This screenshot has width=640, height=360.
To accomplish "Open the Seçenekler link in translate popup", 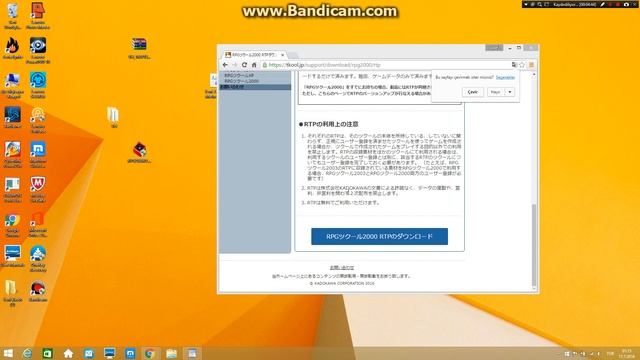I will (505, 77).
